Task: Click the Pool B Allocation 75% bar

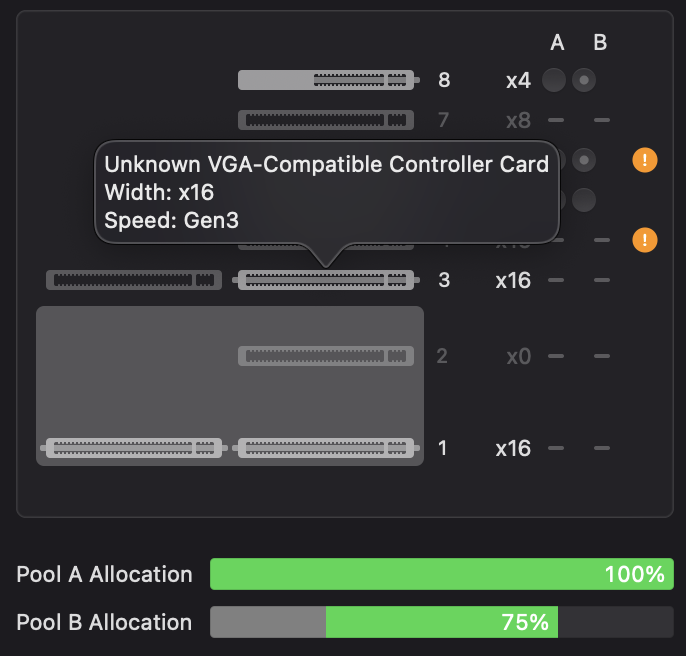Action: [x=441, y=622]
